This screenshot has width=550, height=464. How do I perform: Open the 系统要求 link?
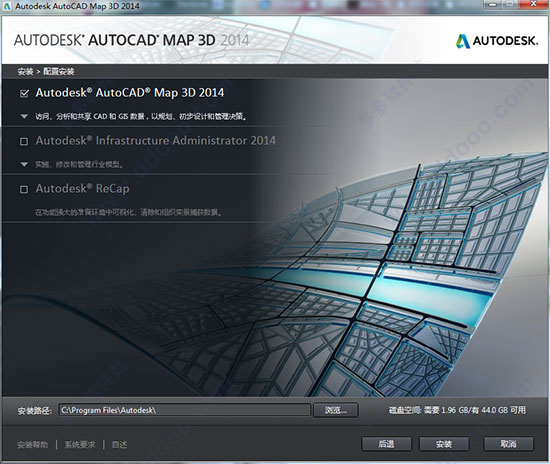[80, 445]
